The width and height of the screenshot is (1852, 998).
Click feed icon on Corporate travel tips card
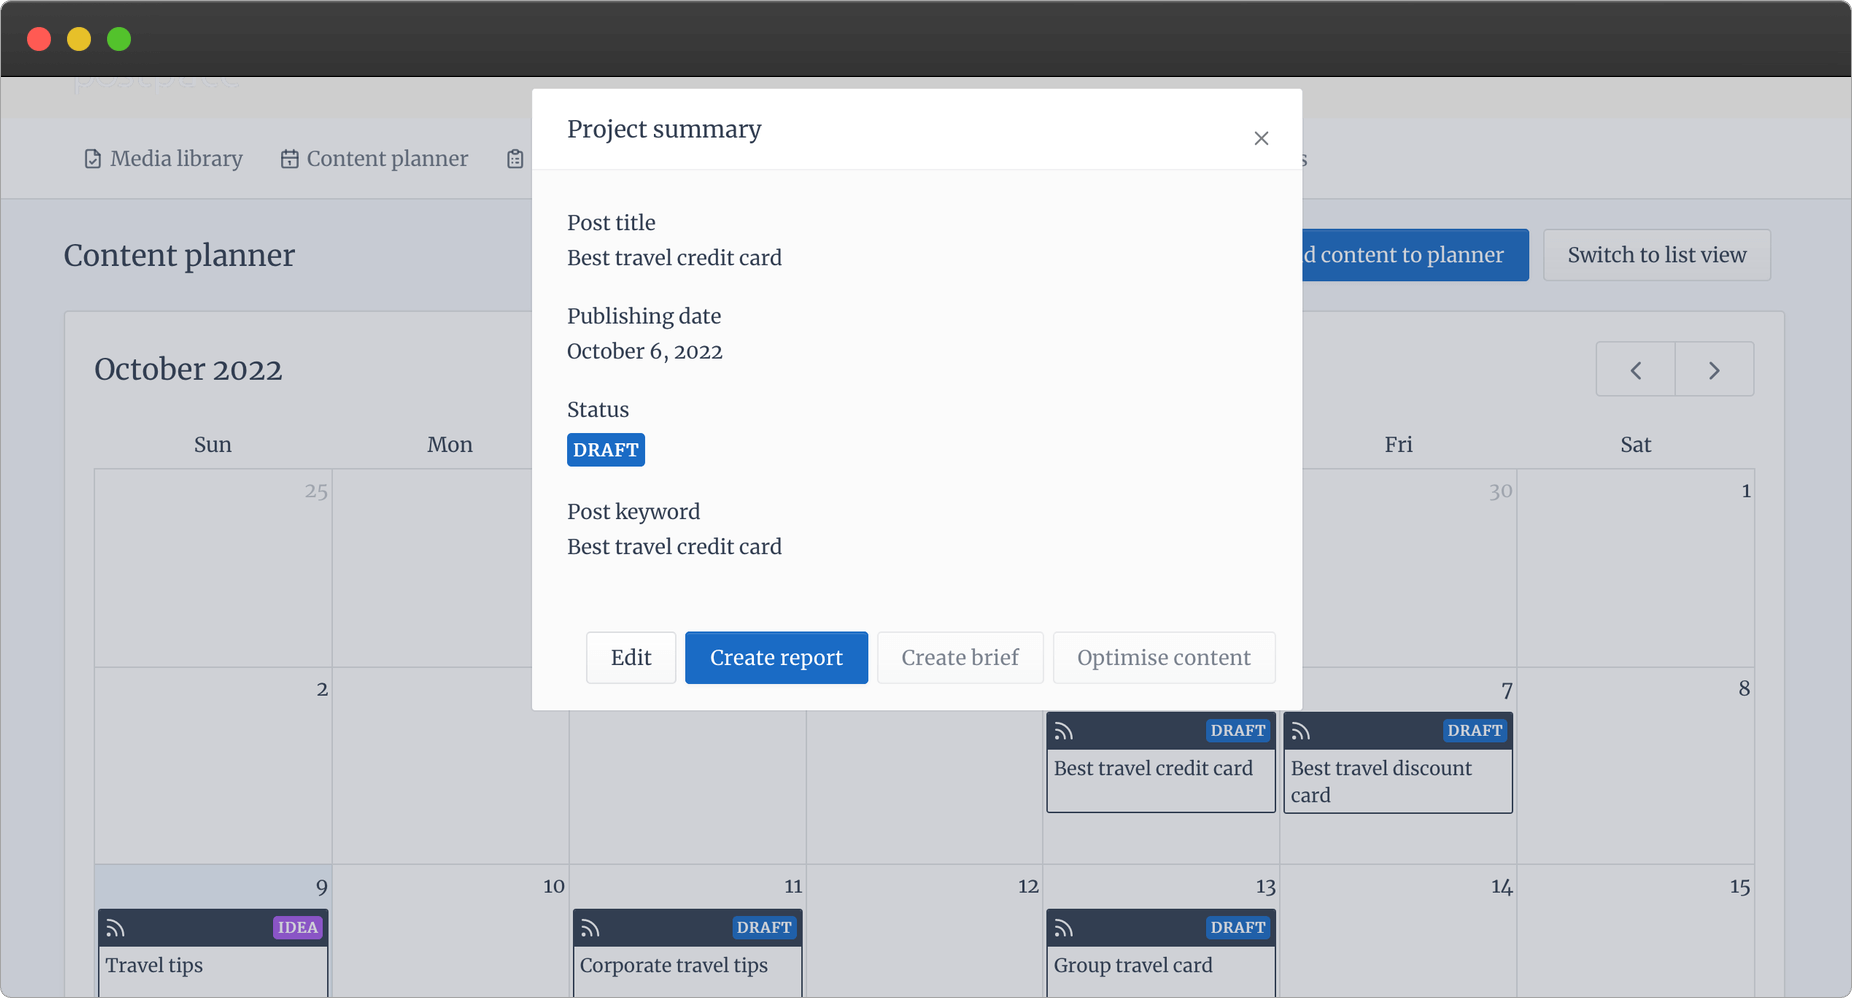[x=590, y=928]
